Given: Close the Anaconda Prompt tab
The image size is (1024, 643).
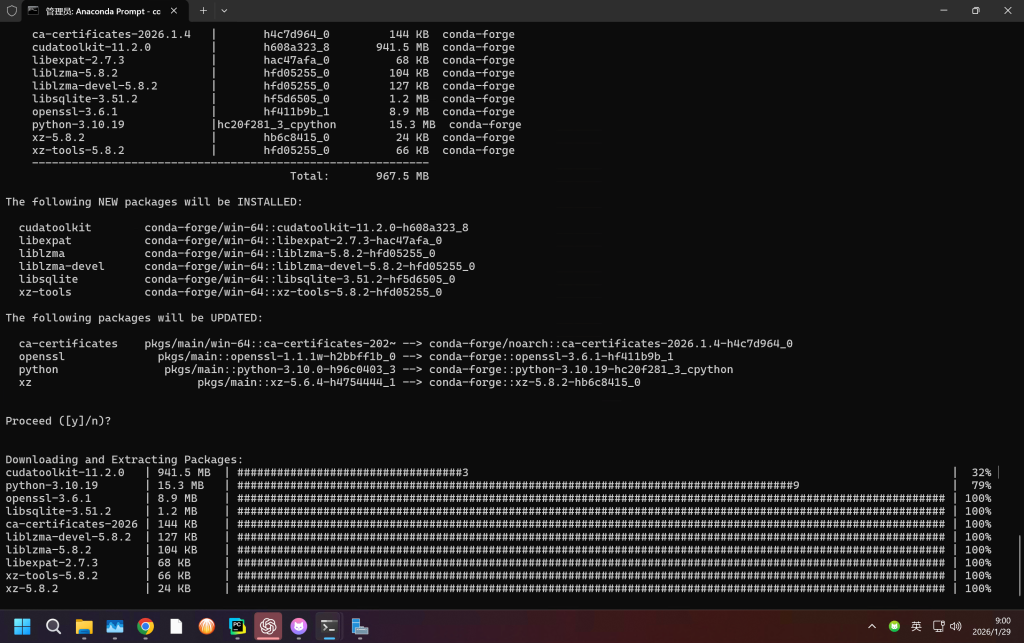Looking at the screenshot, I should click(x=174, y=10).
